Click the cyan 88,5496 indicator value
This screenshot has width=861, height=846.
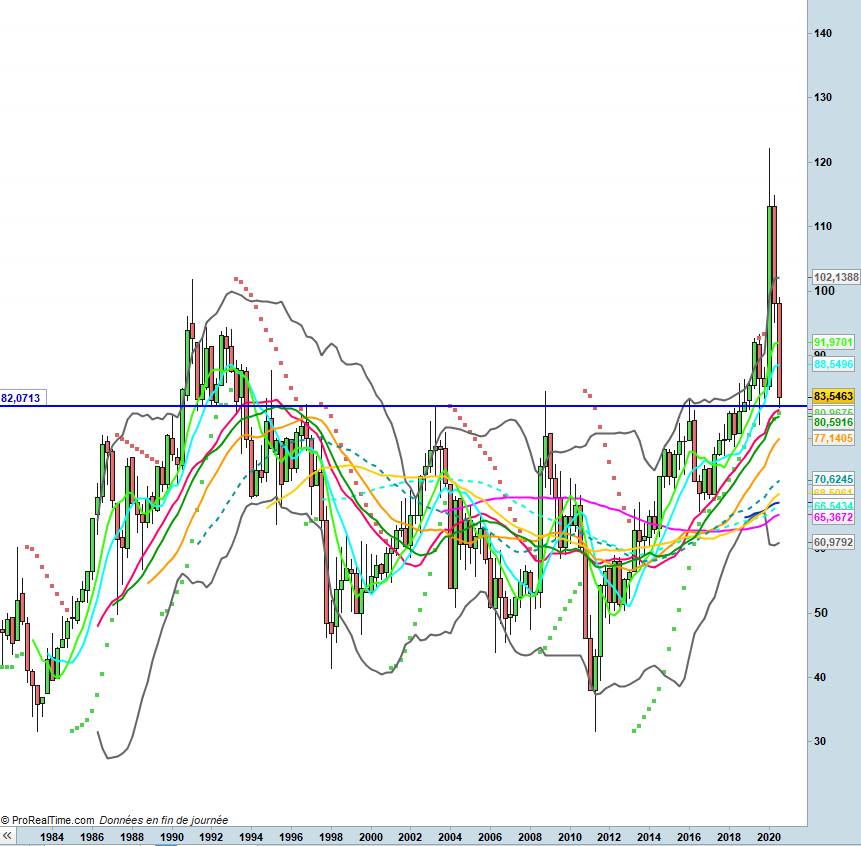click(x=834, y=364)
